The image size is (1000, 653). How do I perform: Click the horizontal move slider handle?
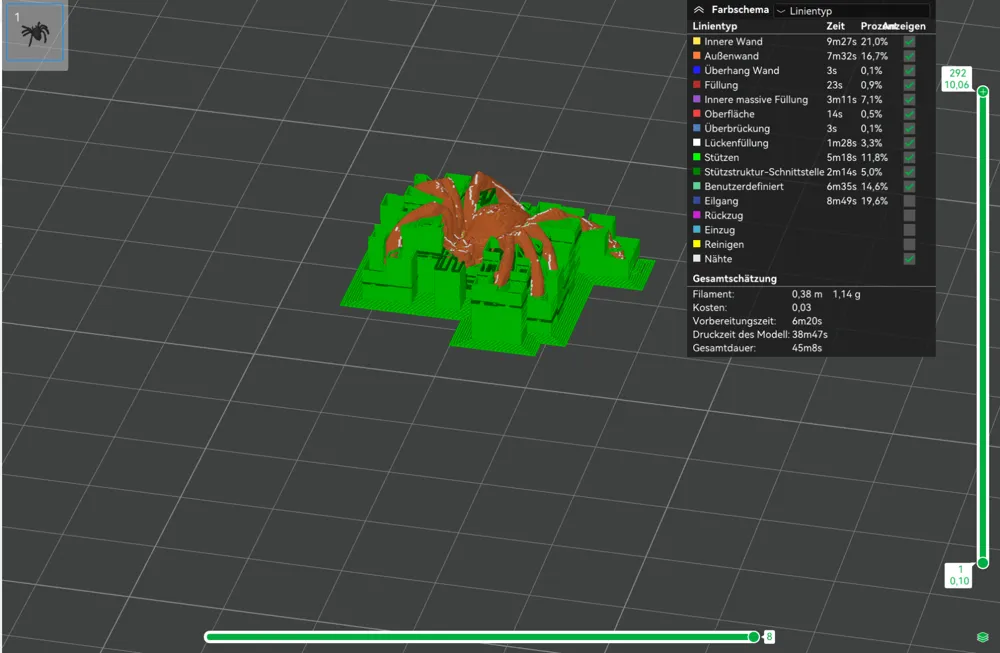[753, 636]
